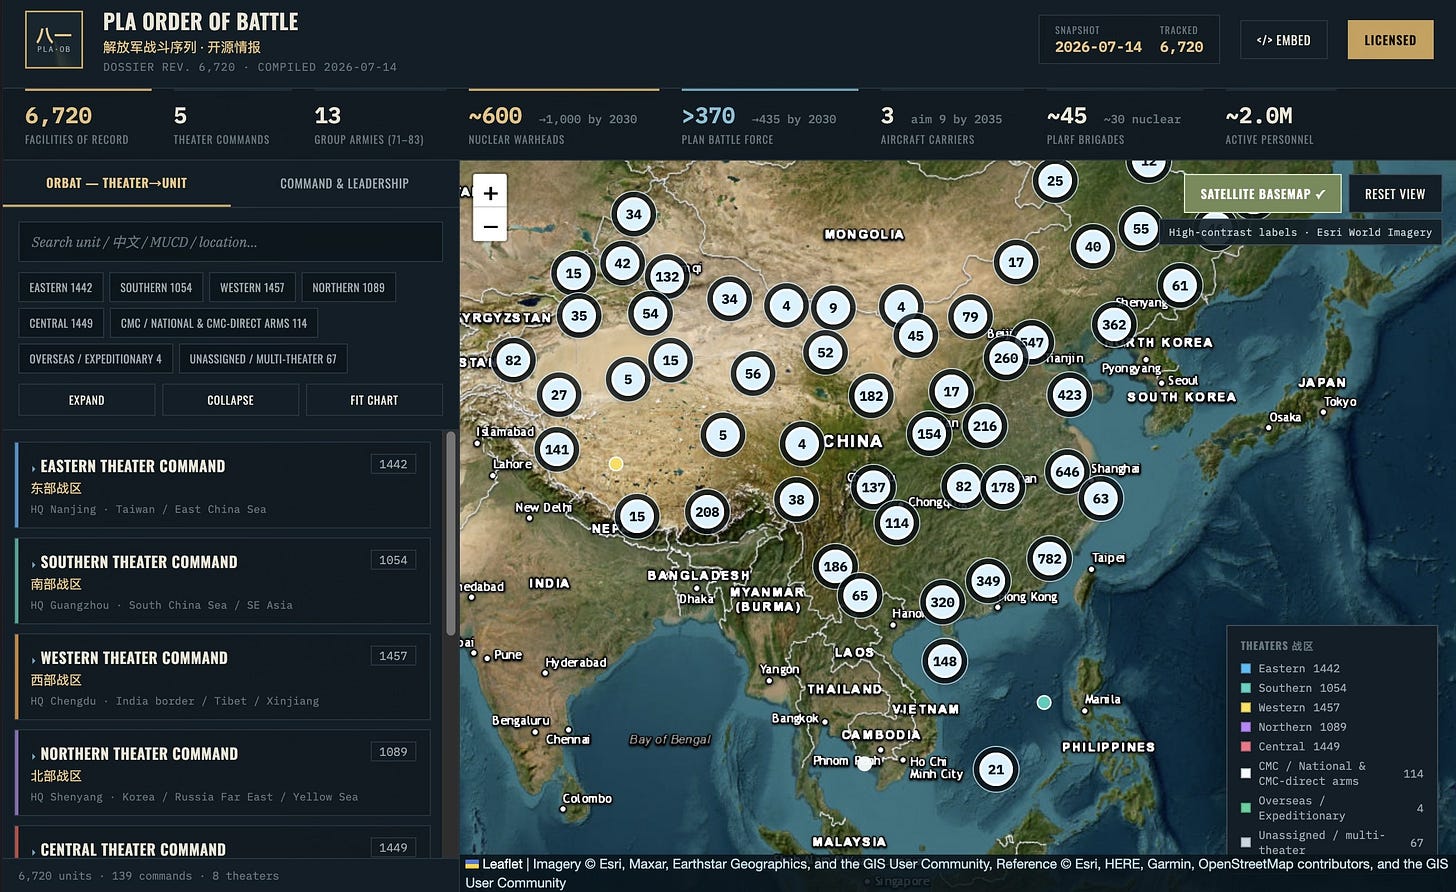1456x892 pixels.
Task: Click the Licensed button
Action: (1390, 40)
